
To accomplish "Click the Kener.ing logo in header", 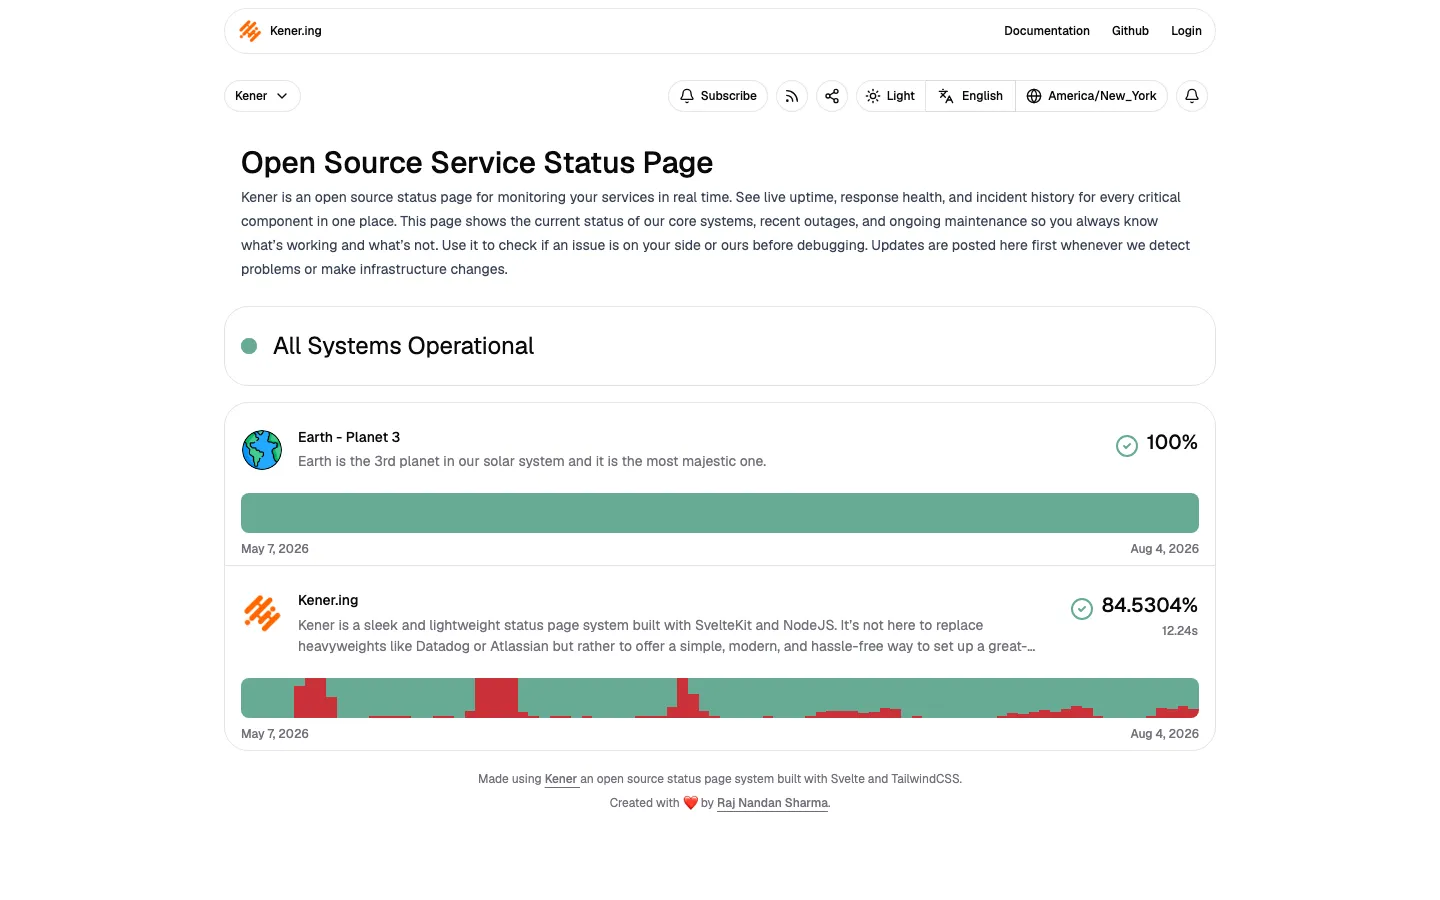I will point(250,31).
